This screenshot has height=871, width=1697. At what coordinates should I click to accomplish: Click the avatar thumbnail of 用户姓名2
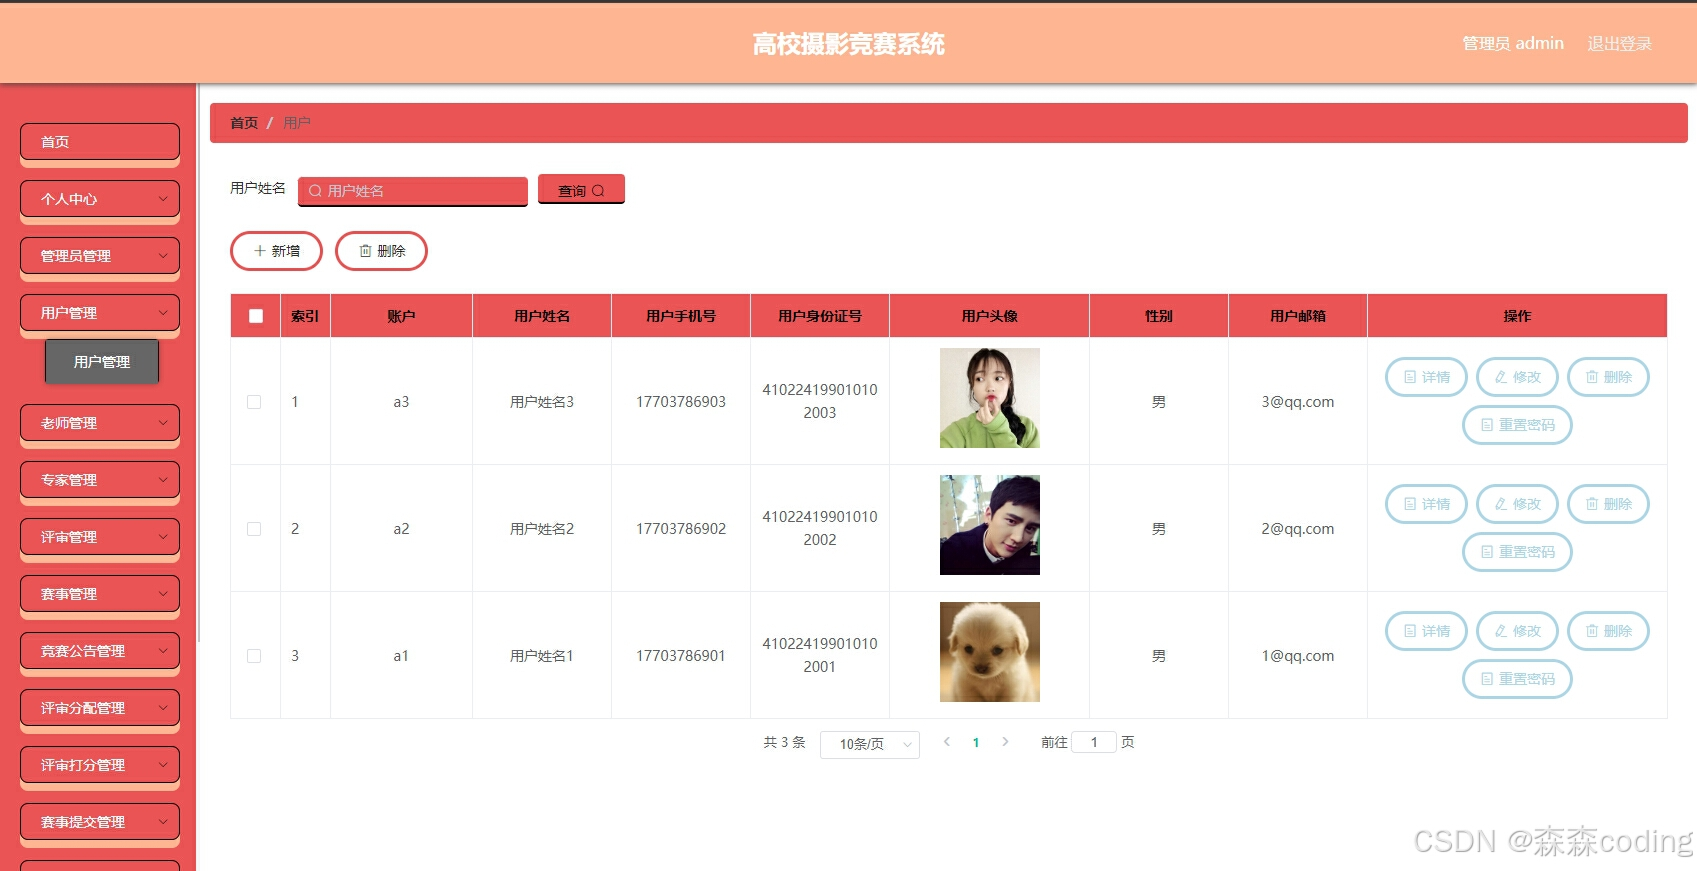pyautogui.click(x=989, y=525)
